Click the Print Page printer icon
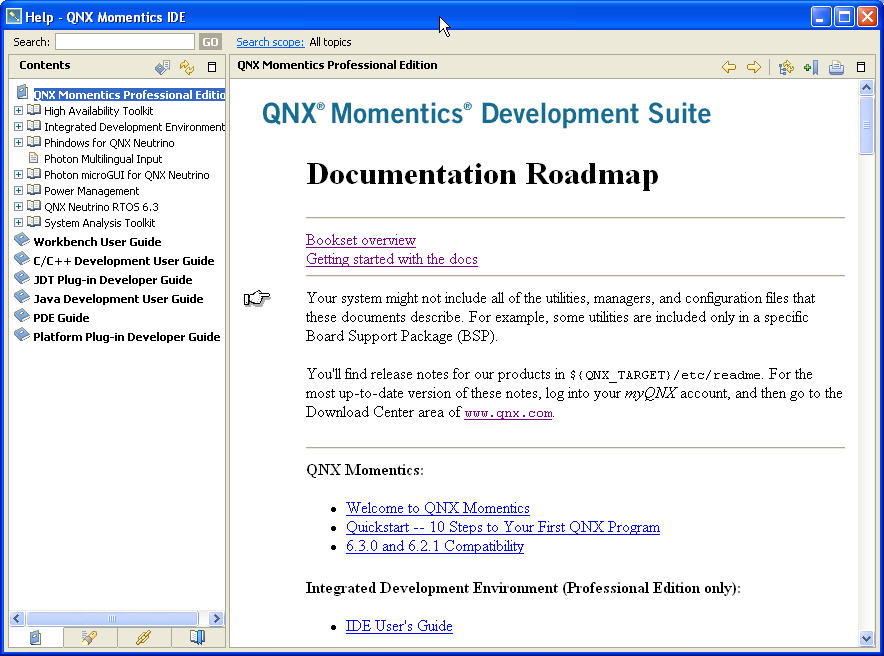 point(836,67)
